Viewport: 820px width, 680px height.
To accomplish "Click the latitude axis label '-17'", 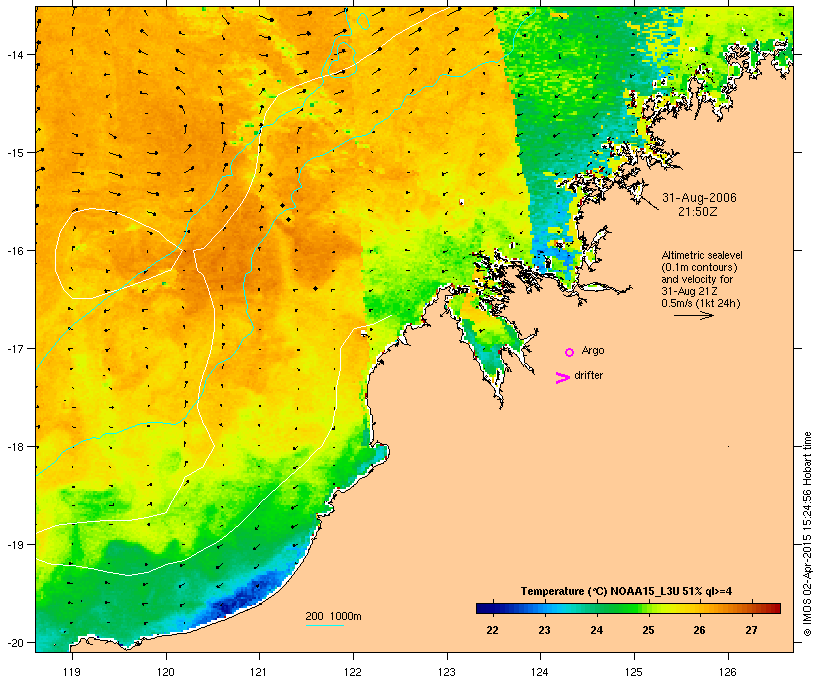I will (15, 348).
